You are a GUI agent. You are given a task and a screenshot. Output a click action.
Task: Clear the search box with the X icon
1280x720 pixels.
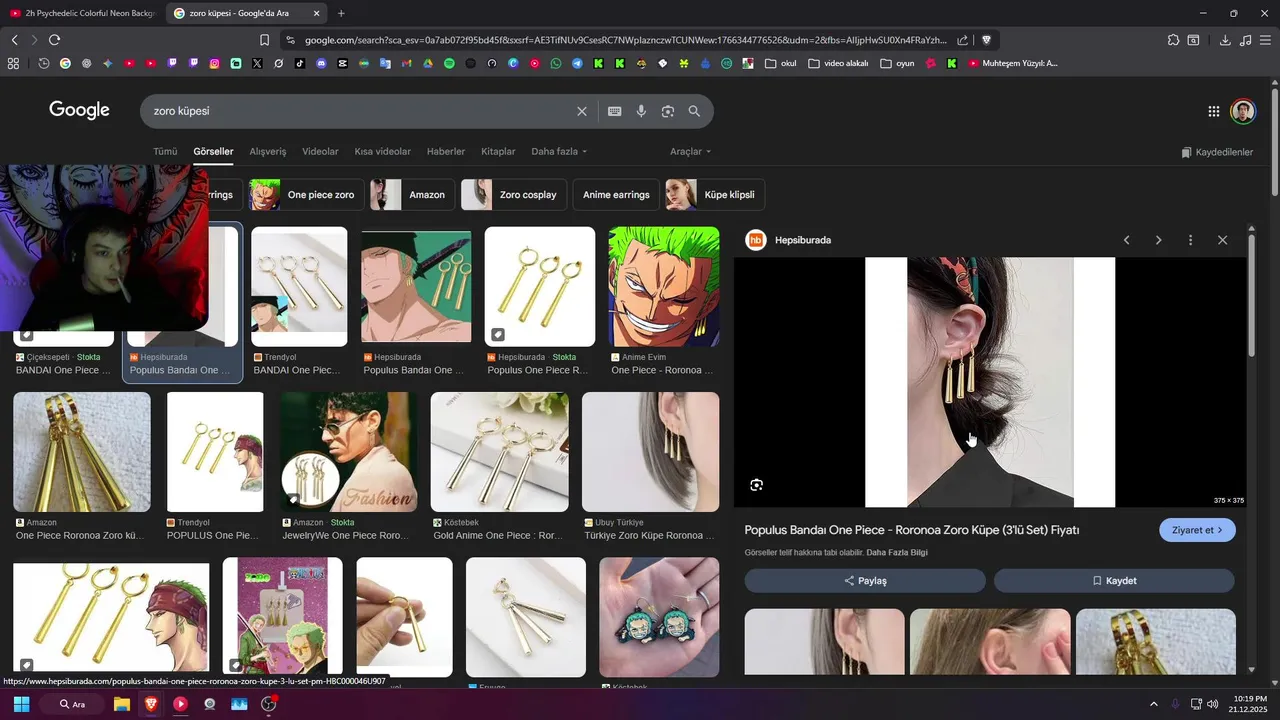coord(581,111)
